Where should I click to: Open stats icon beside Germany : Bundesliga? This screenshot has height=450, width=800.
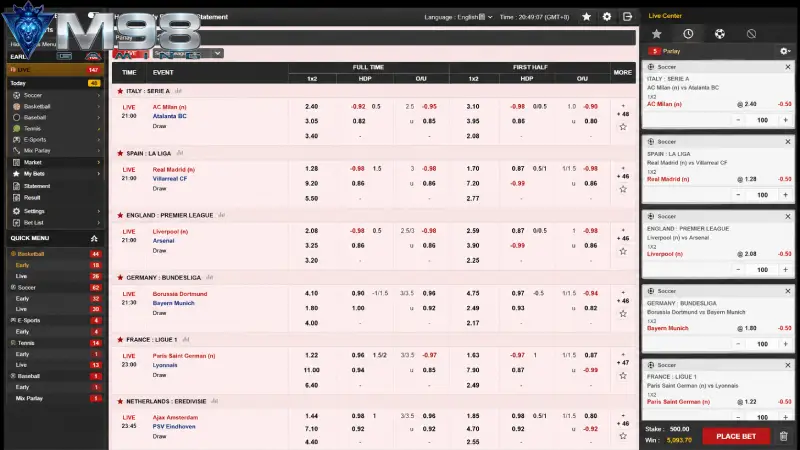[209, 278]
